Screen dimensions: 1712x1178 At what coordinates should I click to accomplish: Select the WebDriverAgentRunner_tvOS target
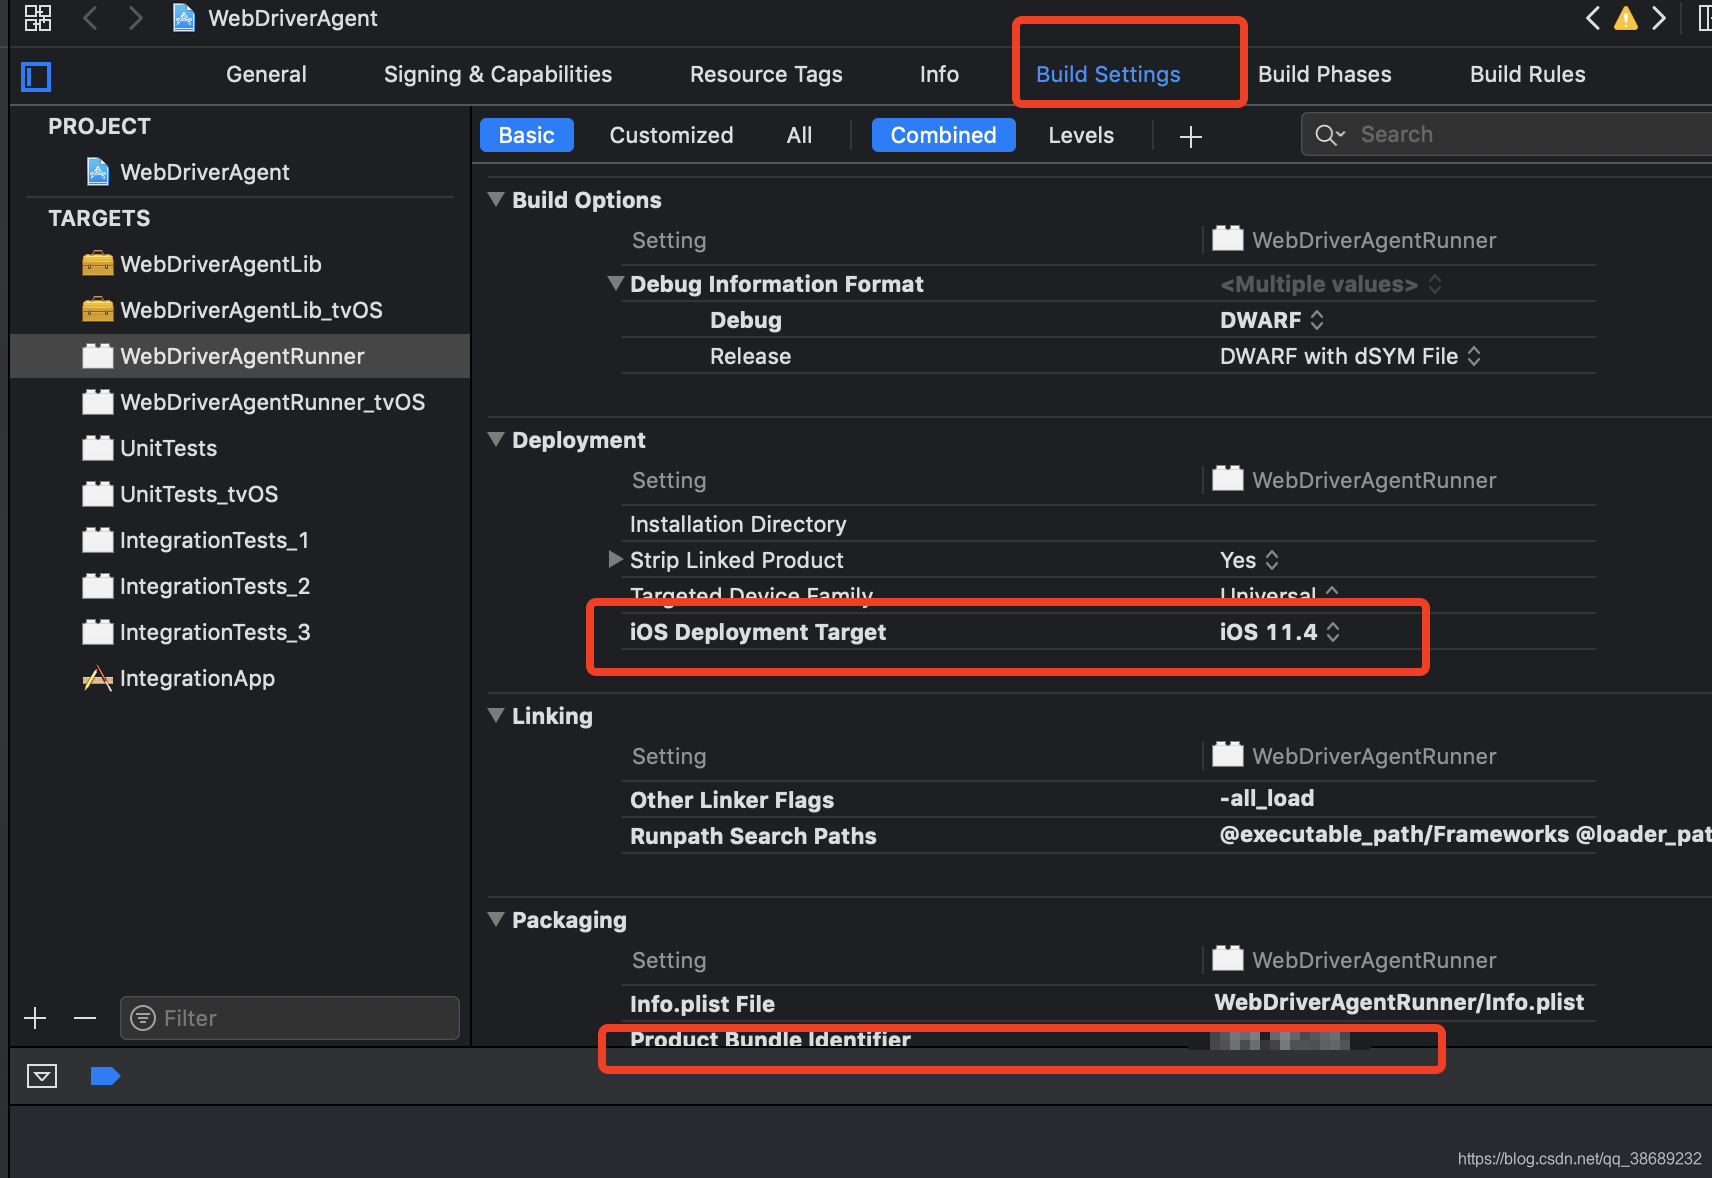tap(240, 402)
